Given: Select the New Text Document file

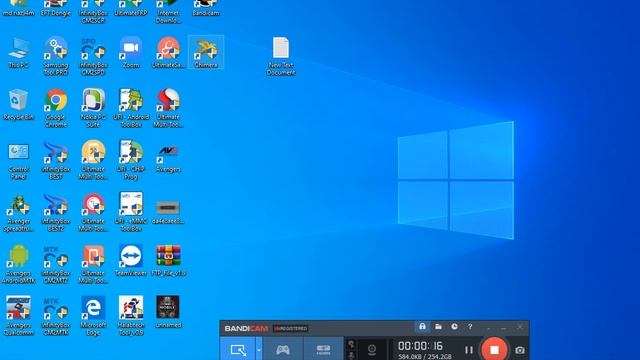Looking at the screenshot, I should [281, 56].
